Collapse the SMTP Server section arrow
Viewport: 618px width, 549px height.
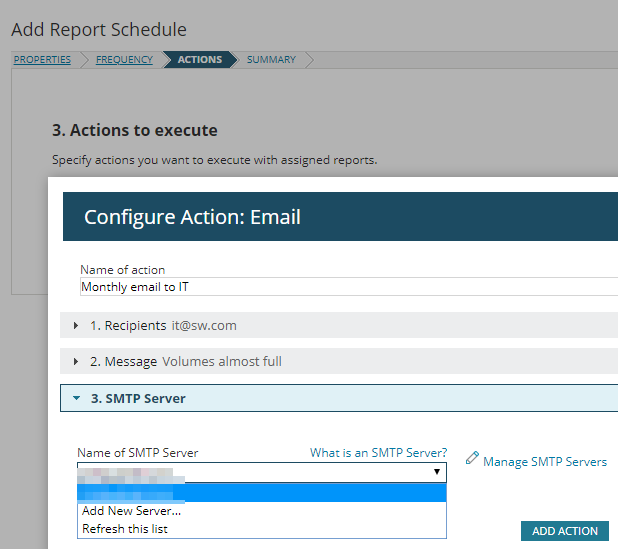(76, 398)
